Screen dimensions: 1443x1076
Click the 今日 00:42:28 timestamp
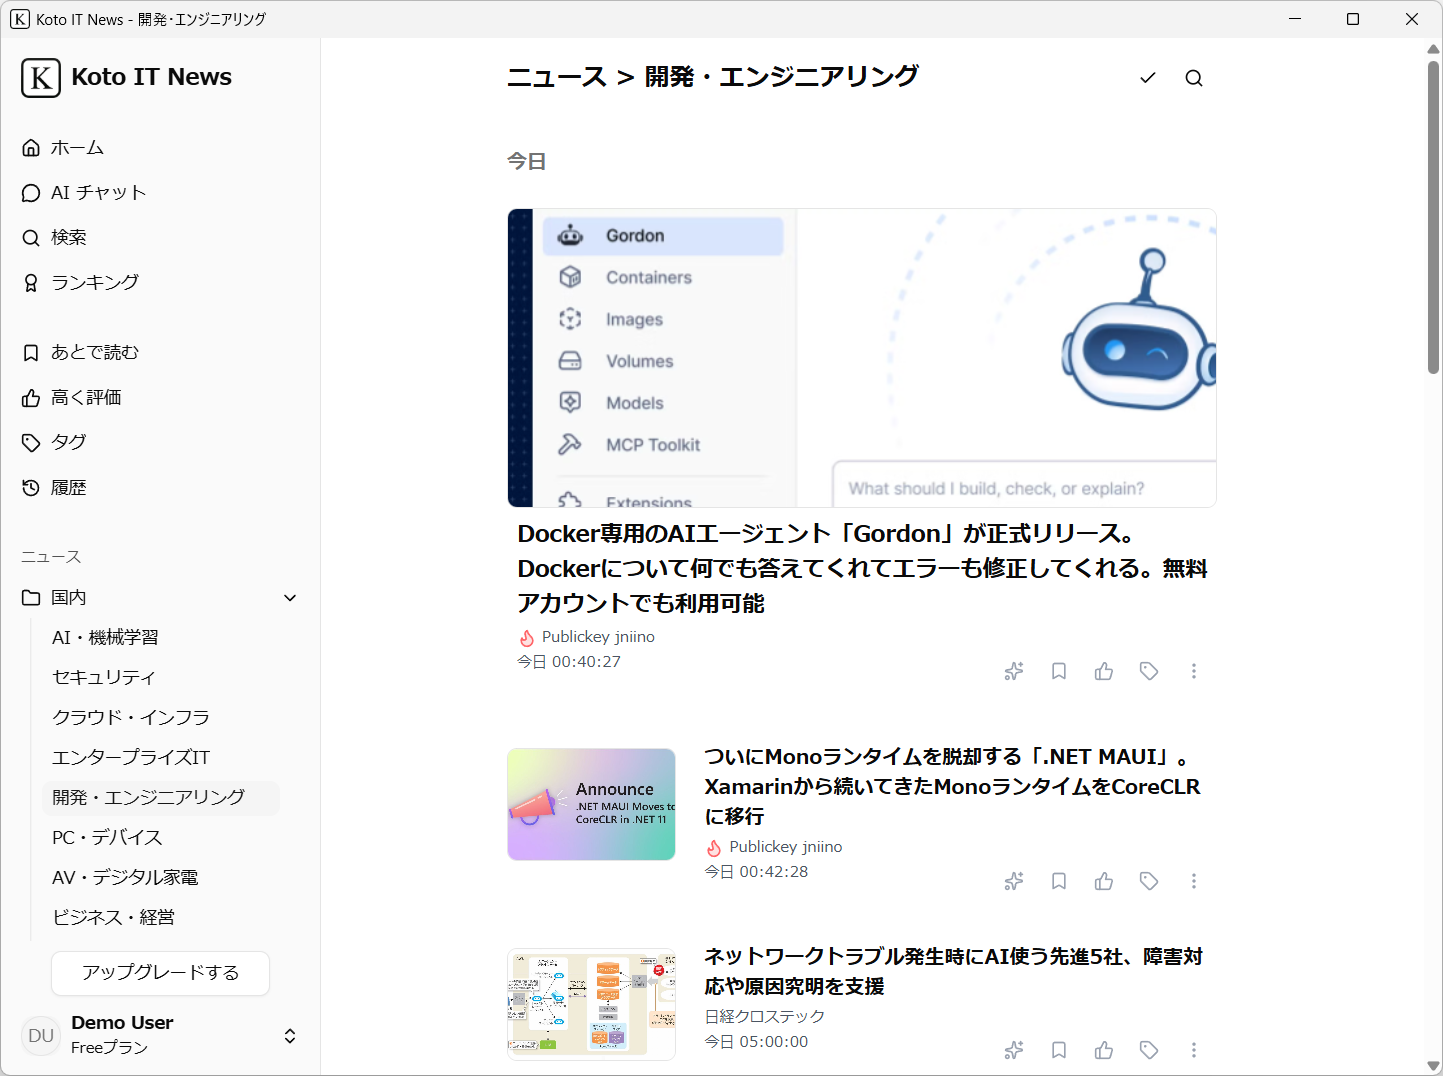(756, 872)
